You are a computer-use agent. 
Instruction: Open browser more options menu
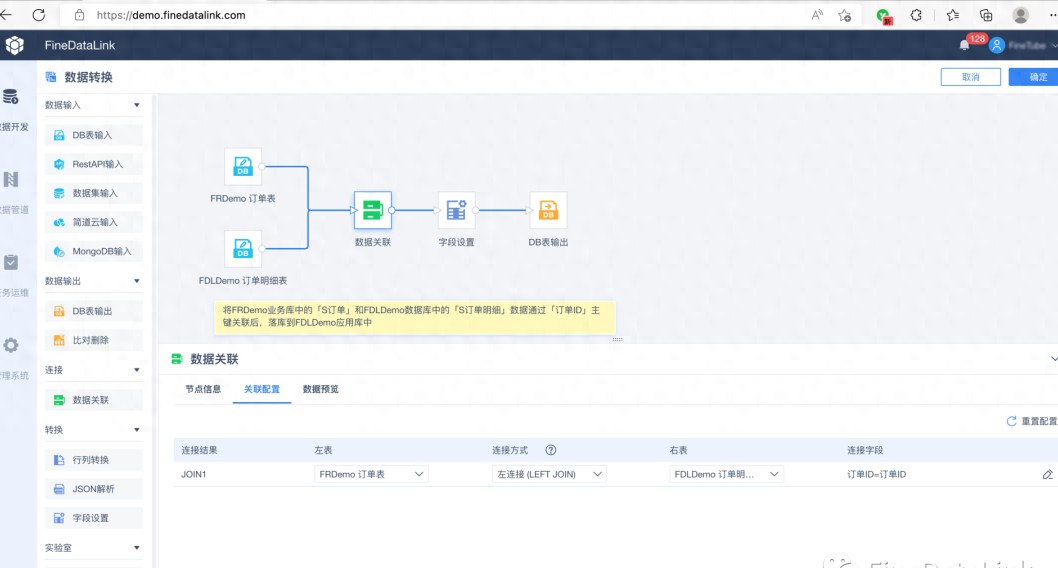(x=1052, y=15)
